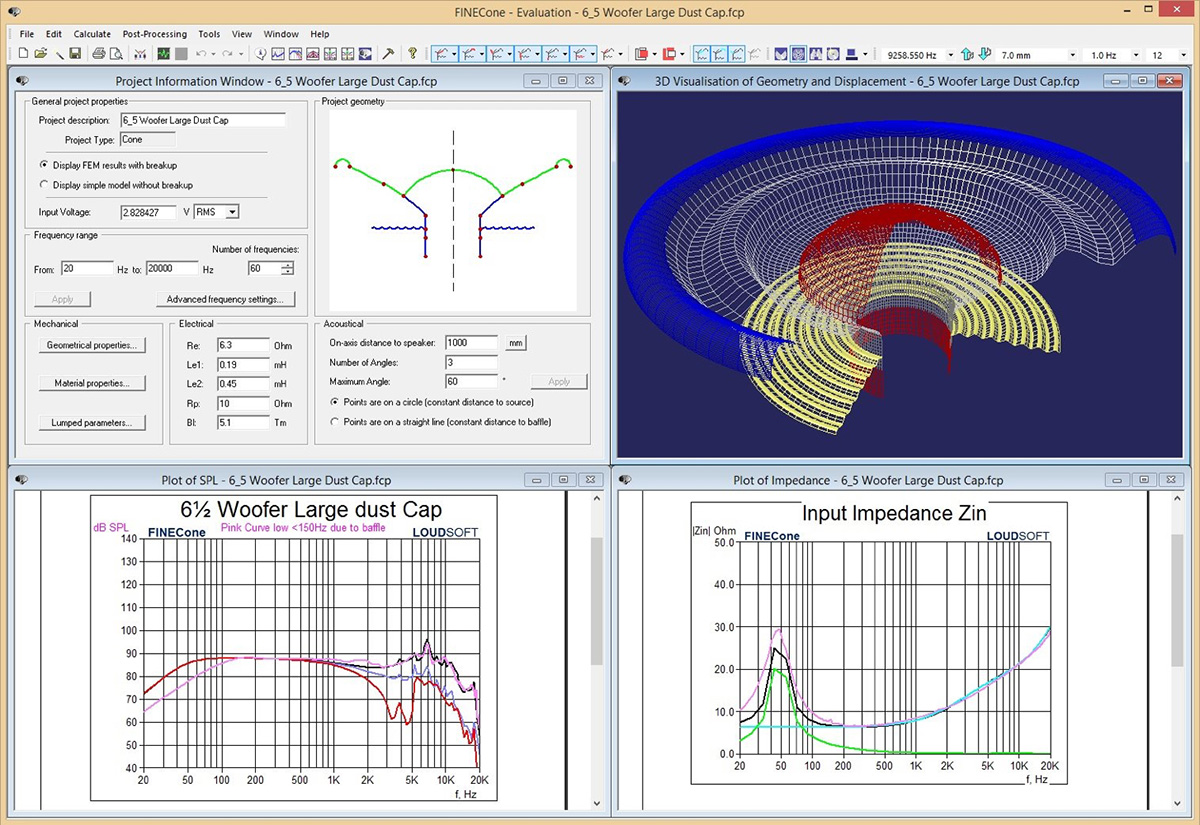Click the Geometrical properties button
Viewport: 1200px width, 825px height.
tap(92, 345)
